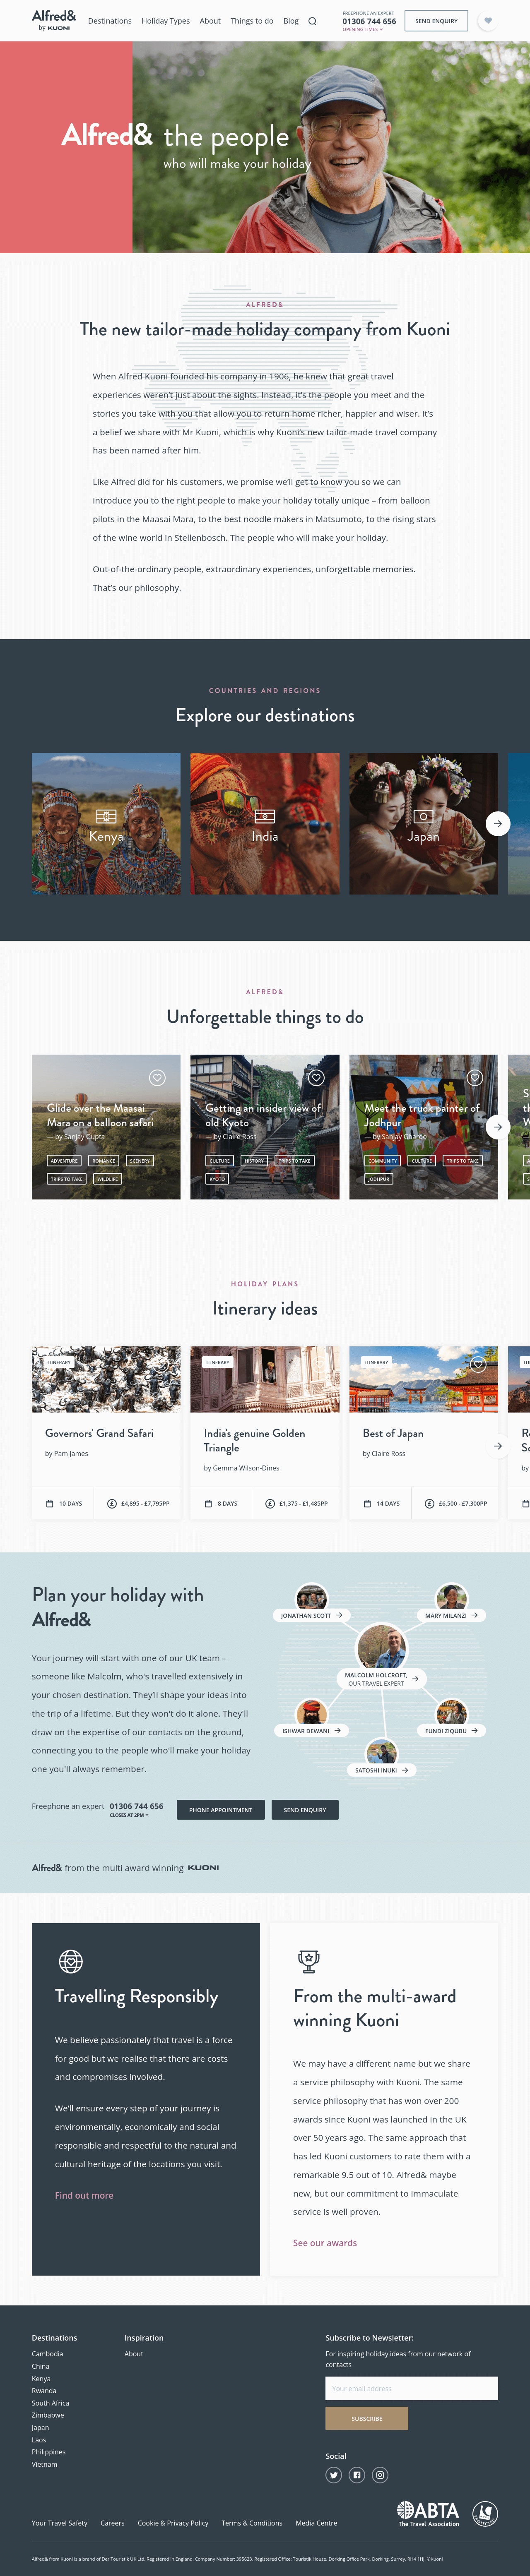Image resolution: width=530 pixels, height=2576 pixels.
Task: Open the About menu item
Action: (x=210, y=21)
